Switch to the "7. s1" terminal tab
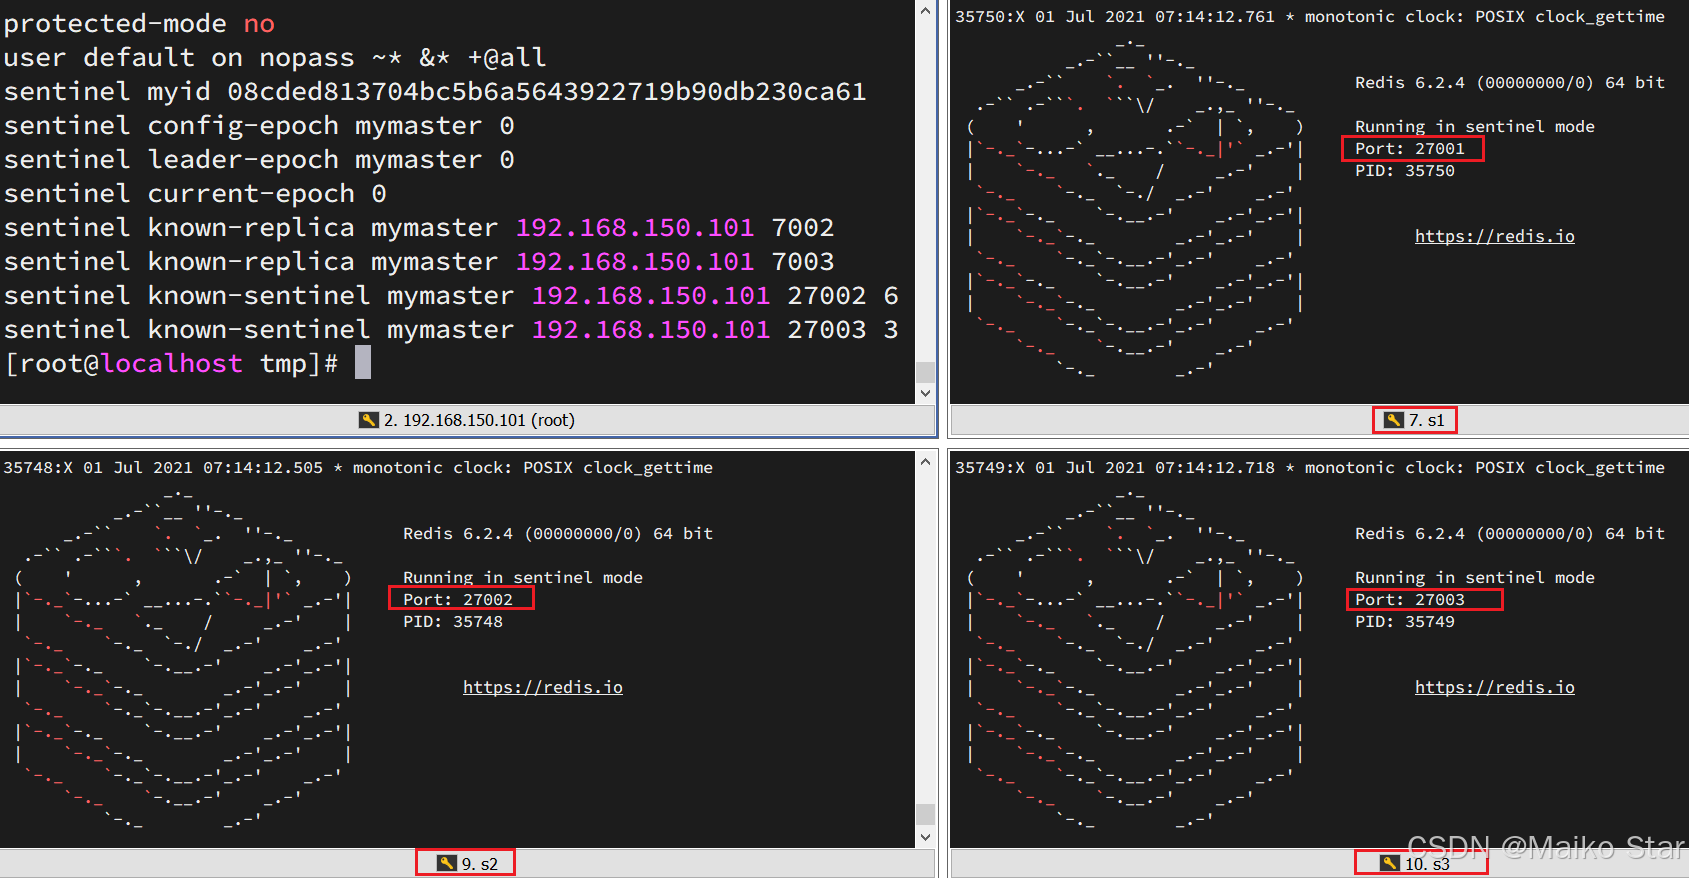This screenshot has height=878, width=1689. coord(1415,420)
